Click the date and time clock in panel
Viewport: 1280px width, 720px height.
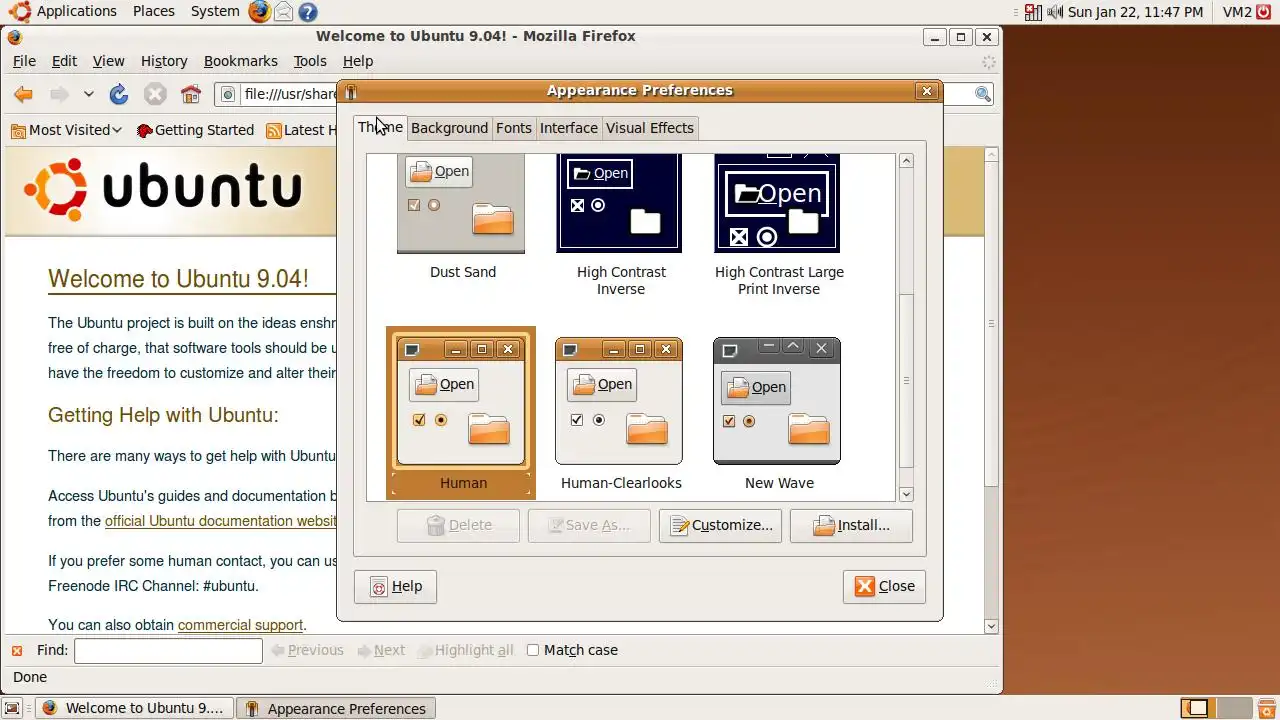(1135, 12)
